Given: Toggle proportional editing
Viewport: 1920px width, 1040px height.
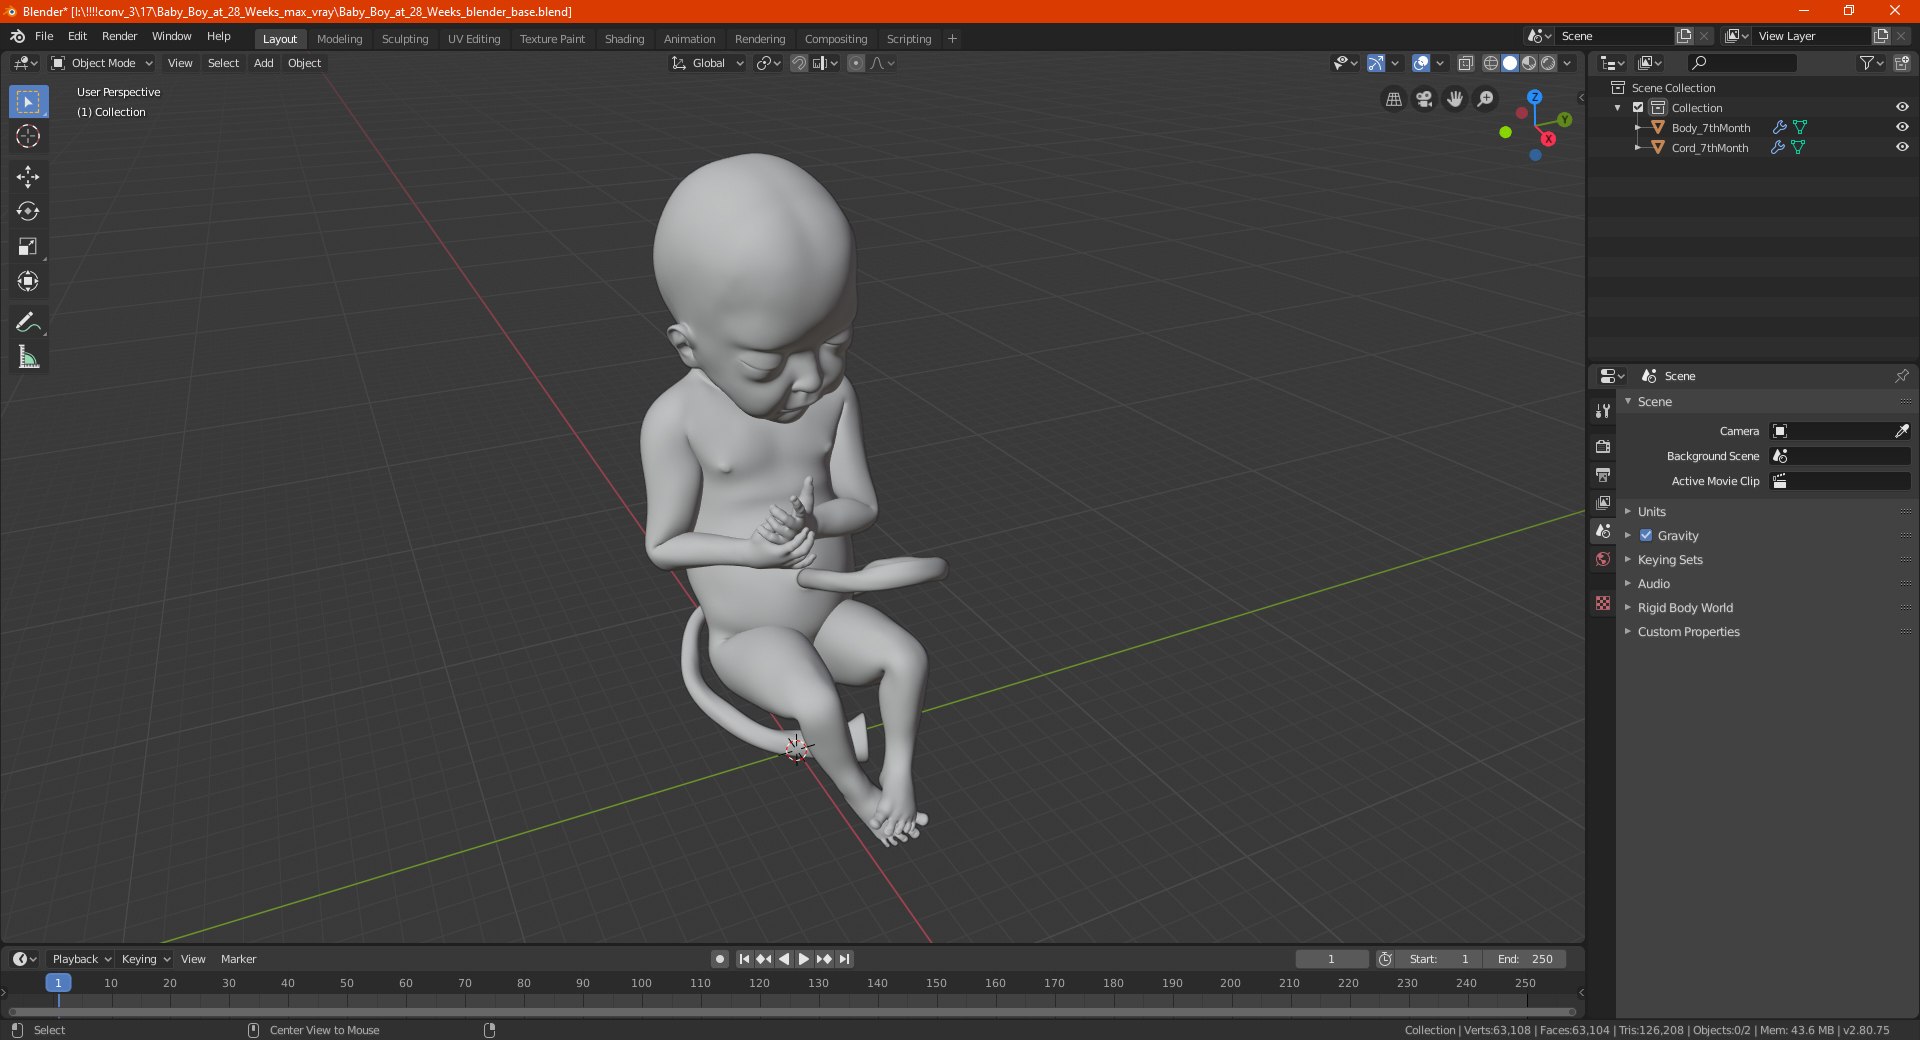Looking at the screenshot, I should coord(856,63).
